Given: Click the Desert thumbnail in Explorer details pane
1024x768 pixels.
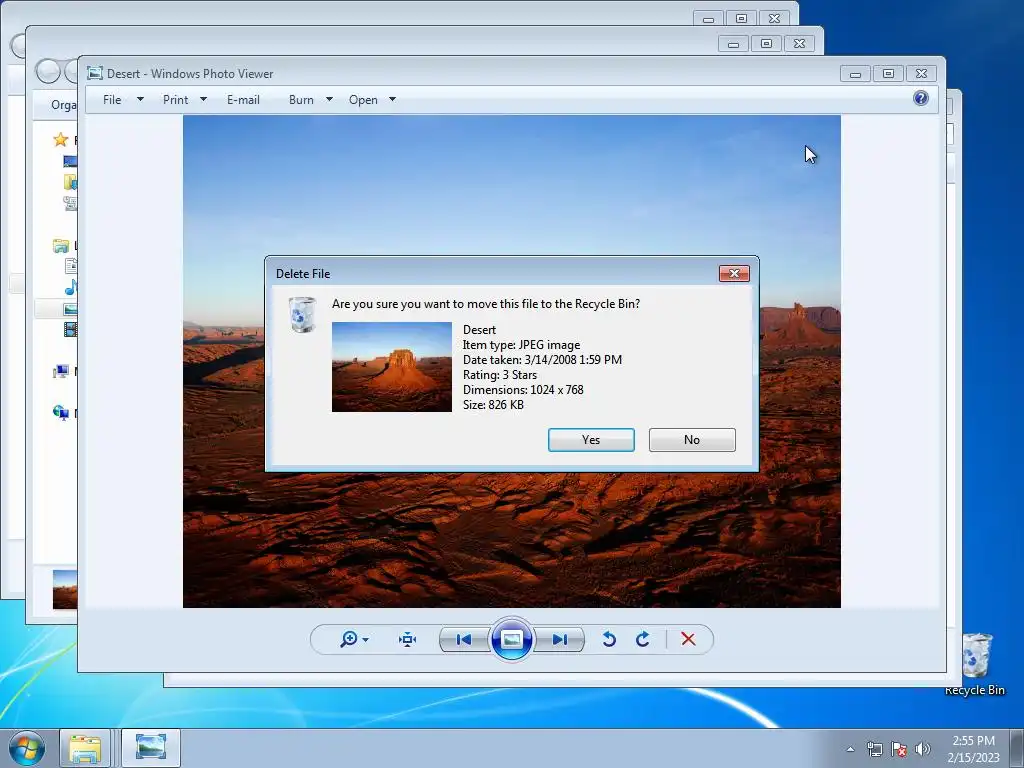Looking at the screenshot, I should point(65,589).
